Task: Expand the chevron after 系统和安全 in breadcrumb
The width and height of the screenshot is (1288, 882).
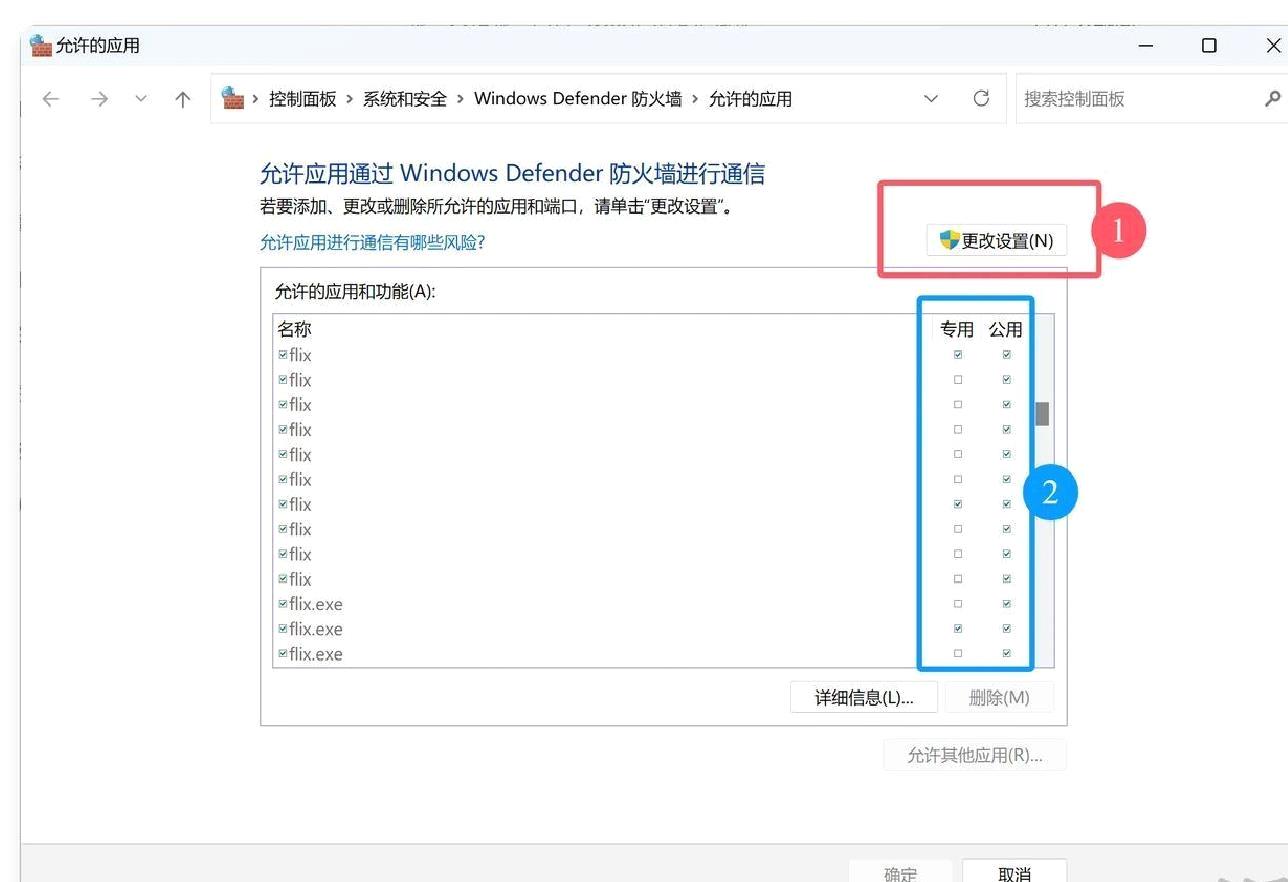Action: pyautogui.click(x=460, y=99)
